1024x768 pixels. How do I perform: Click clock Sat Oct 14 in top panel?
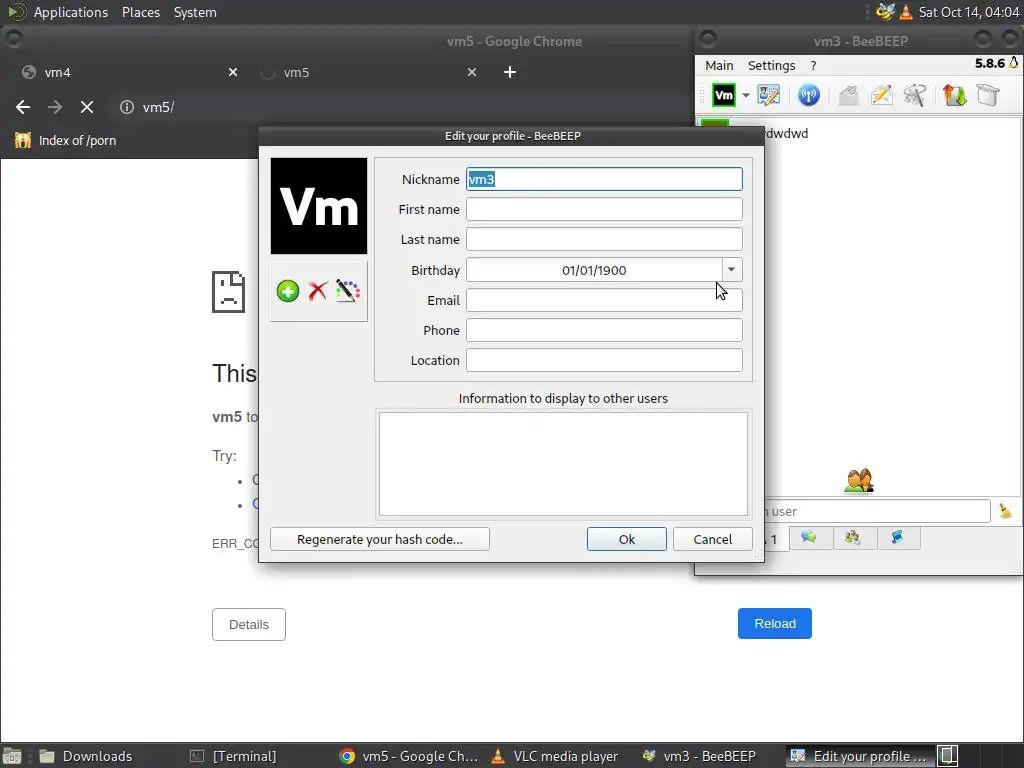tap(968, 12)
